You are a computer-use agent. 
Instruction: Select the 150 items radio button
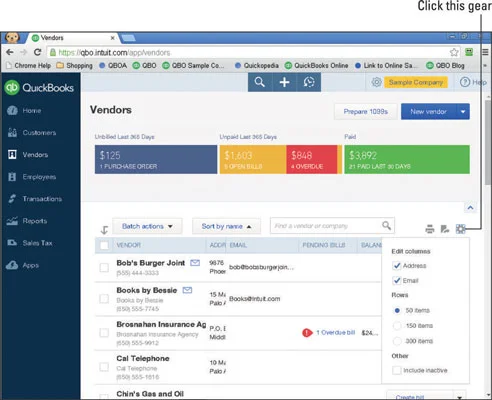tap(397, 326)
